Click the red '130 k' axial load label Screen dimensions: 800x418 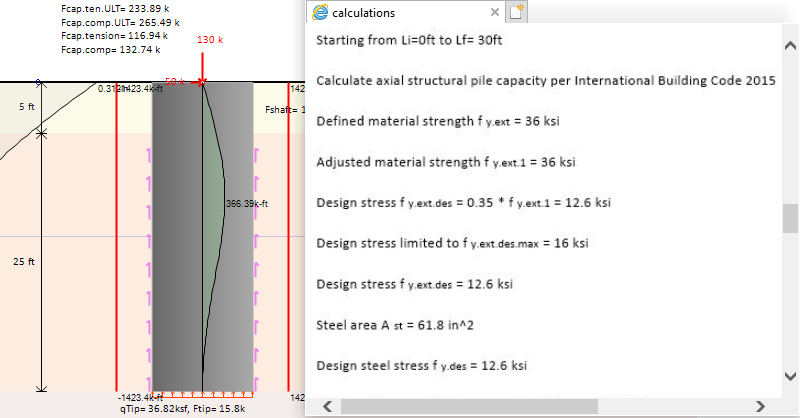point(210,39)
